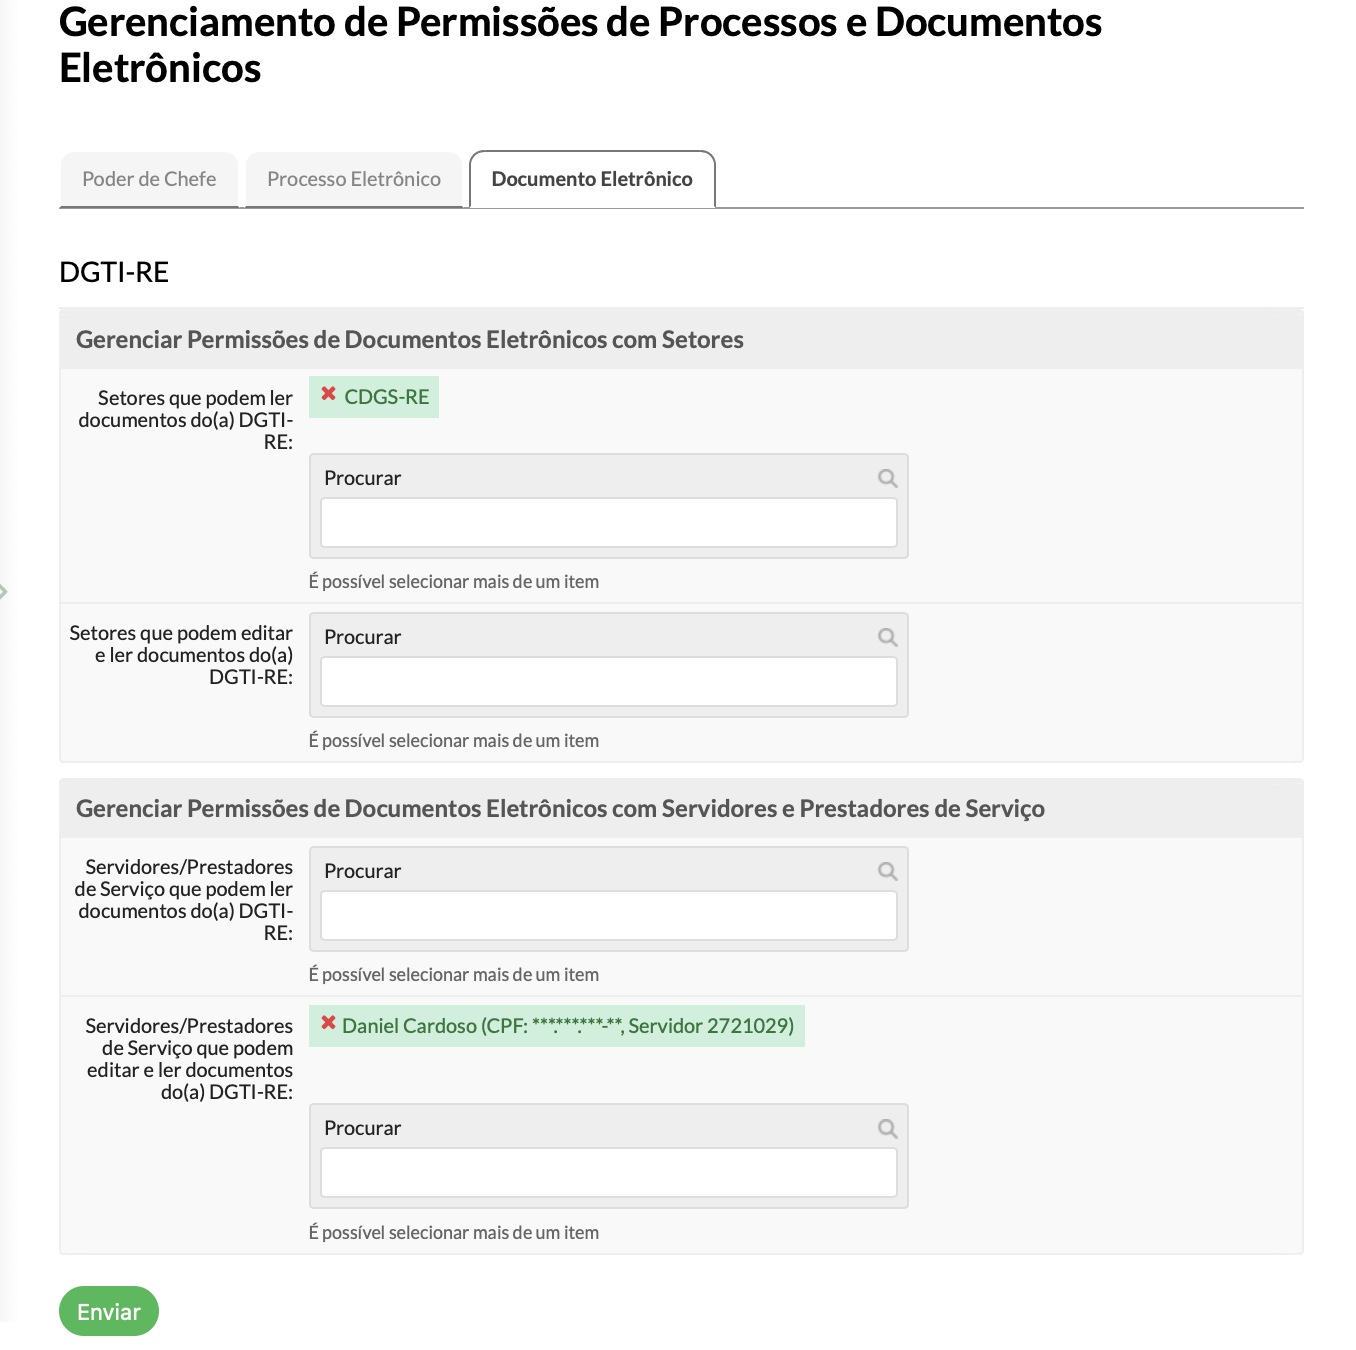Click the input under Setores que podem editar
1356x1350 pixels.
pyautogui.click(x=608, y=681)
